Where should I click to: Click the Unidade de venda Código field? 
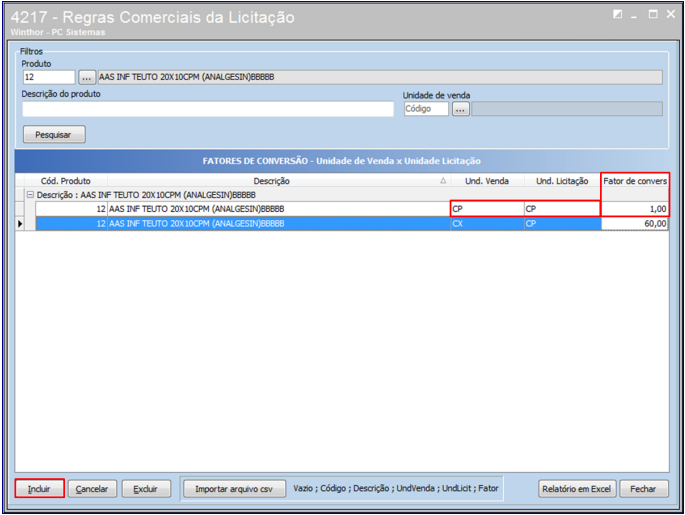click(x=426, y=109)
